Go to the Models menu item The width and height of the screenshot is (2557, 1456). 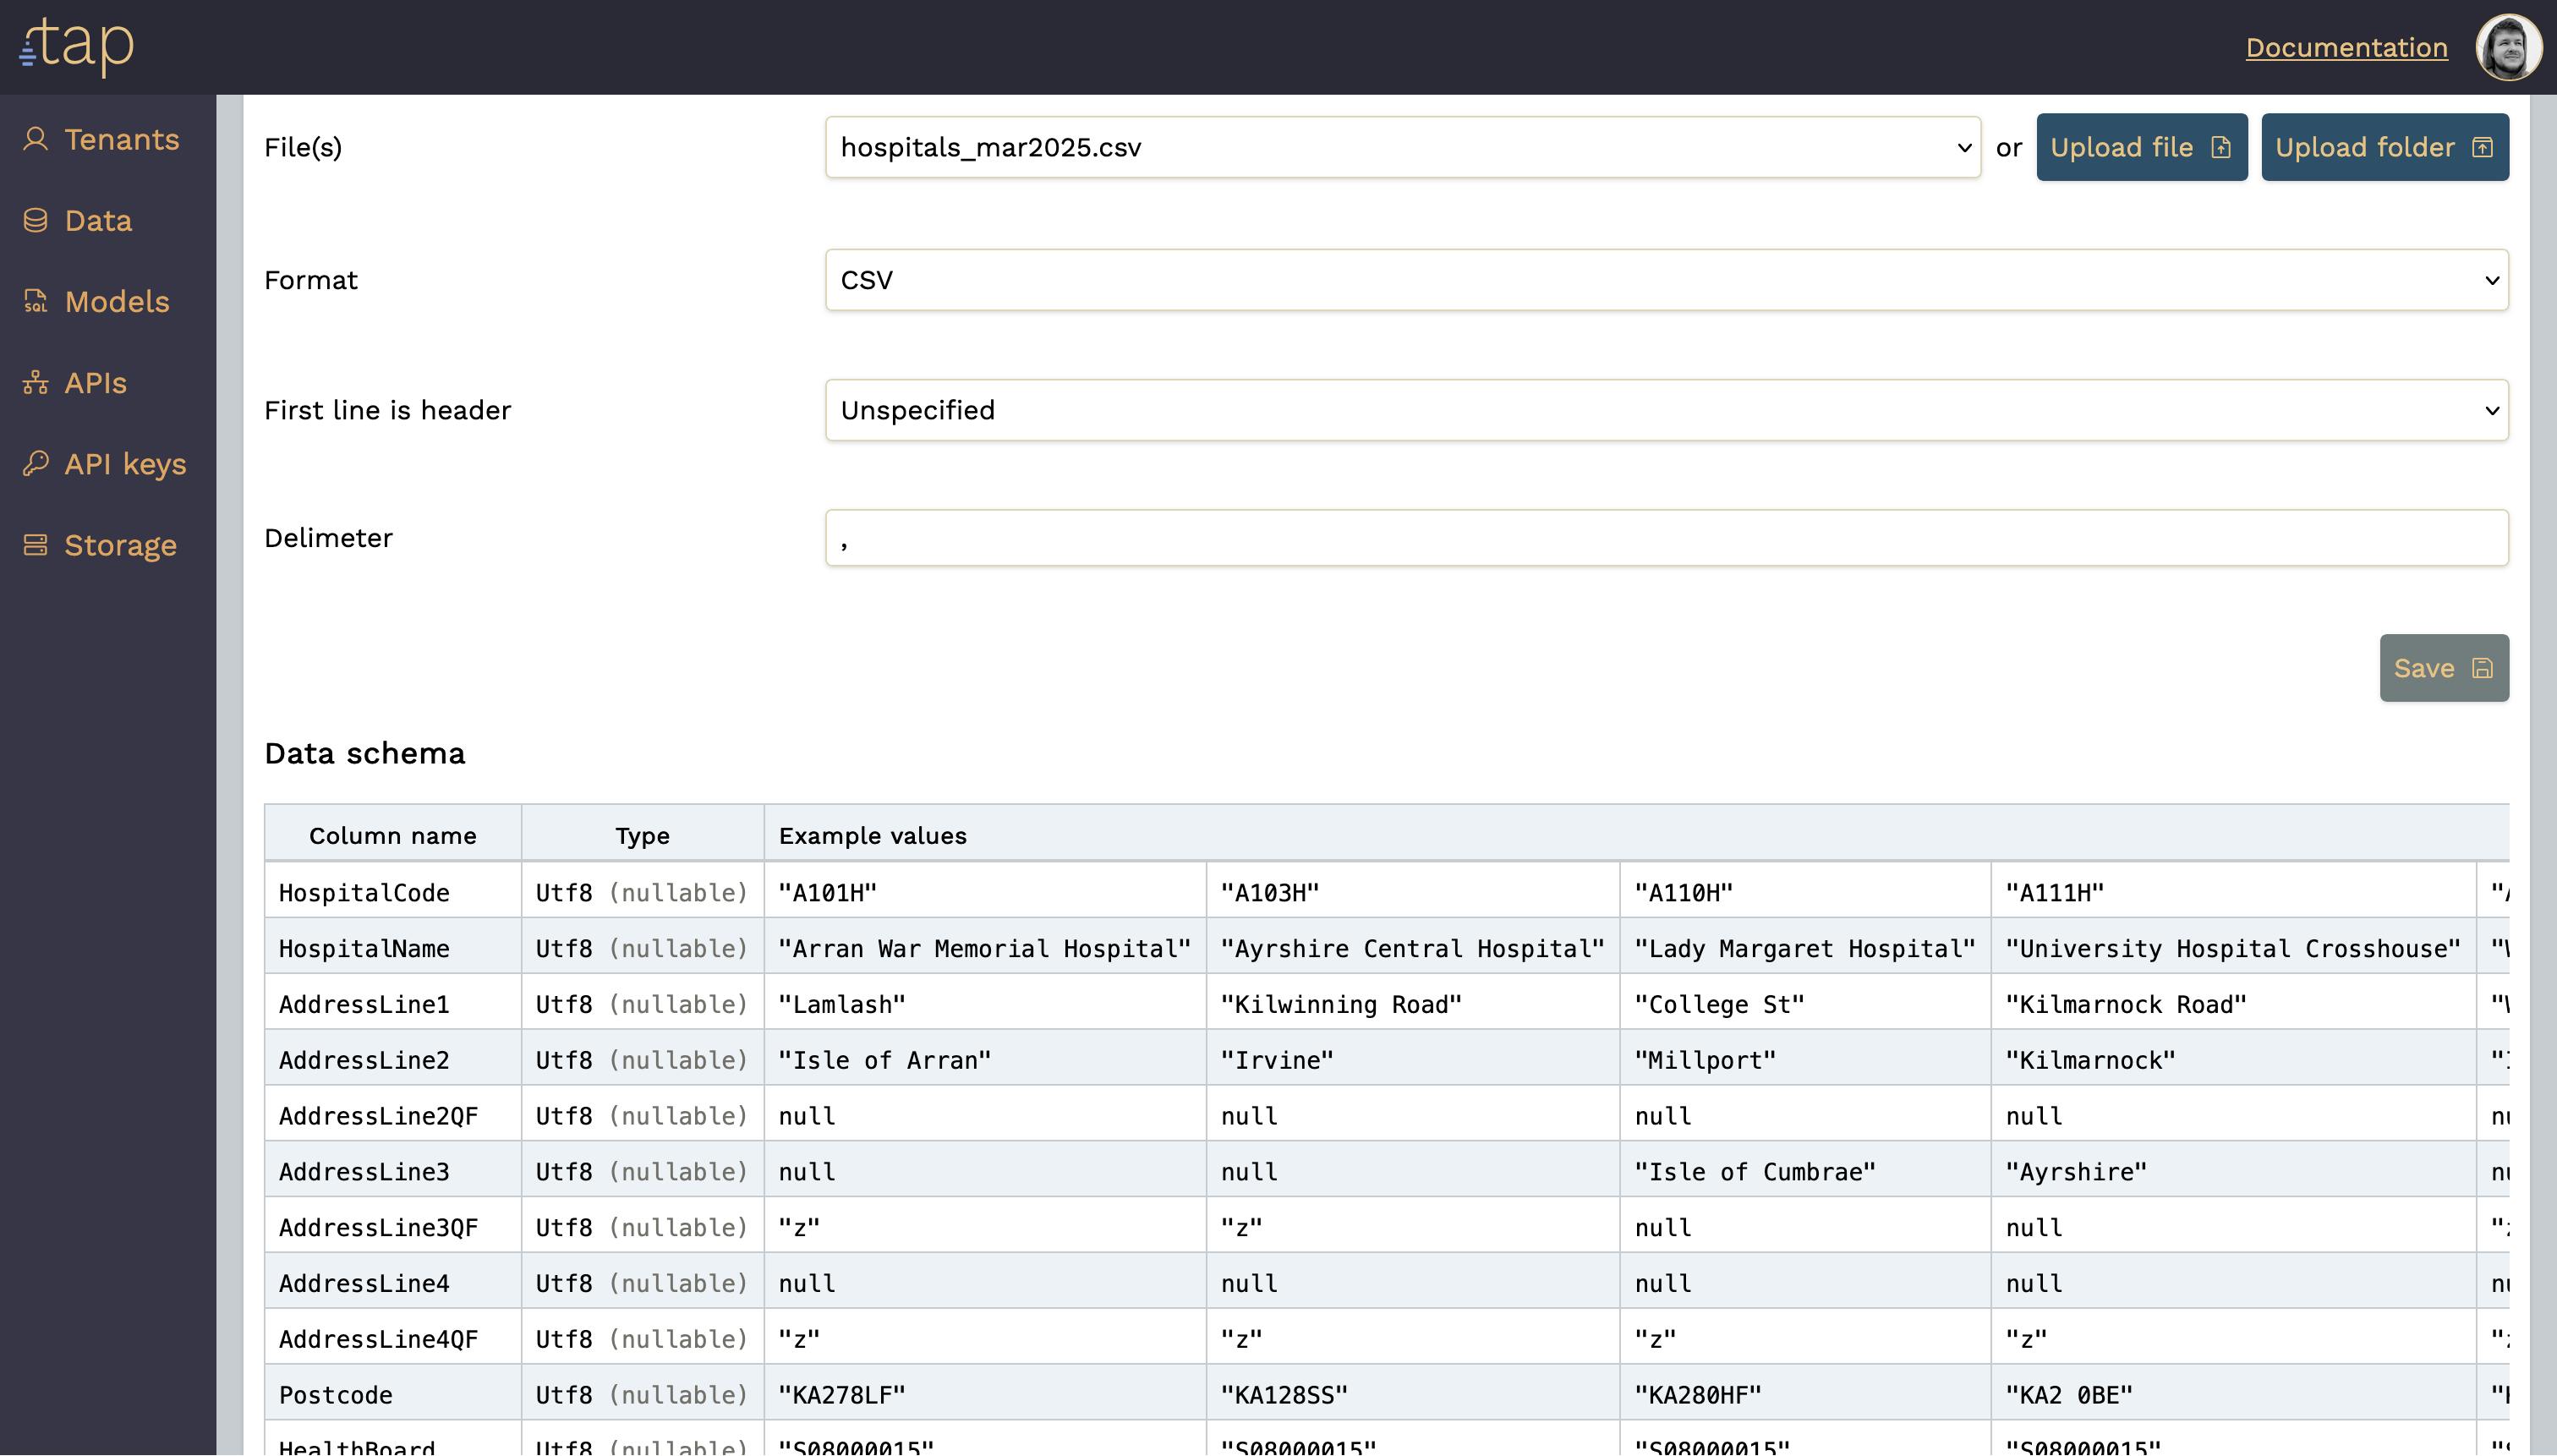(117, 301)
